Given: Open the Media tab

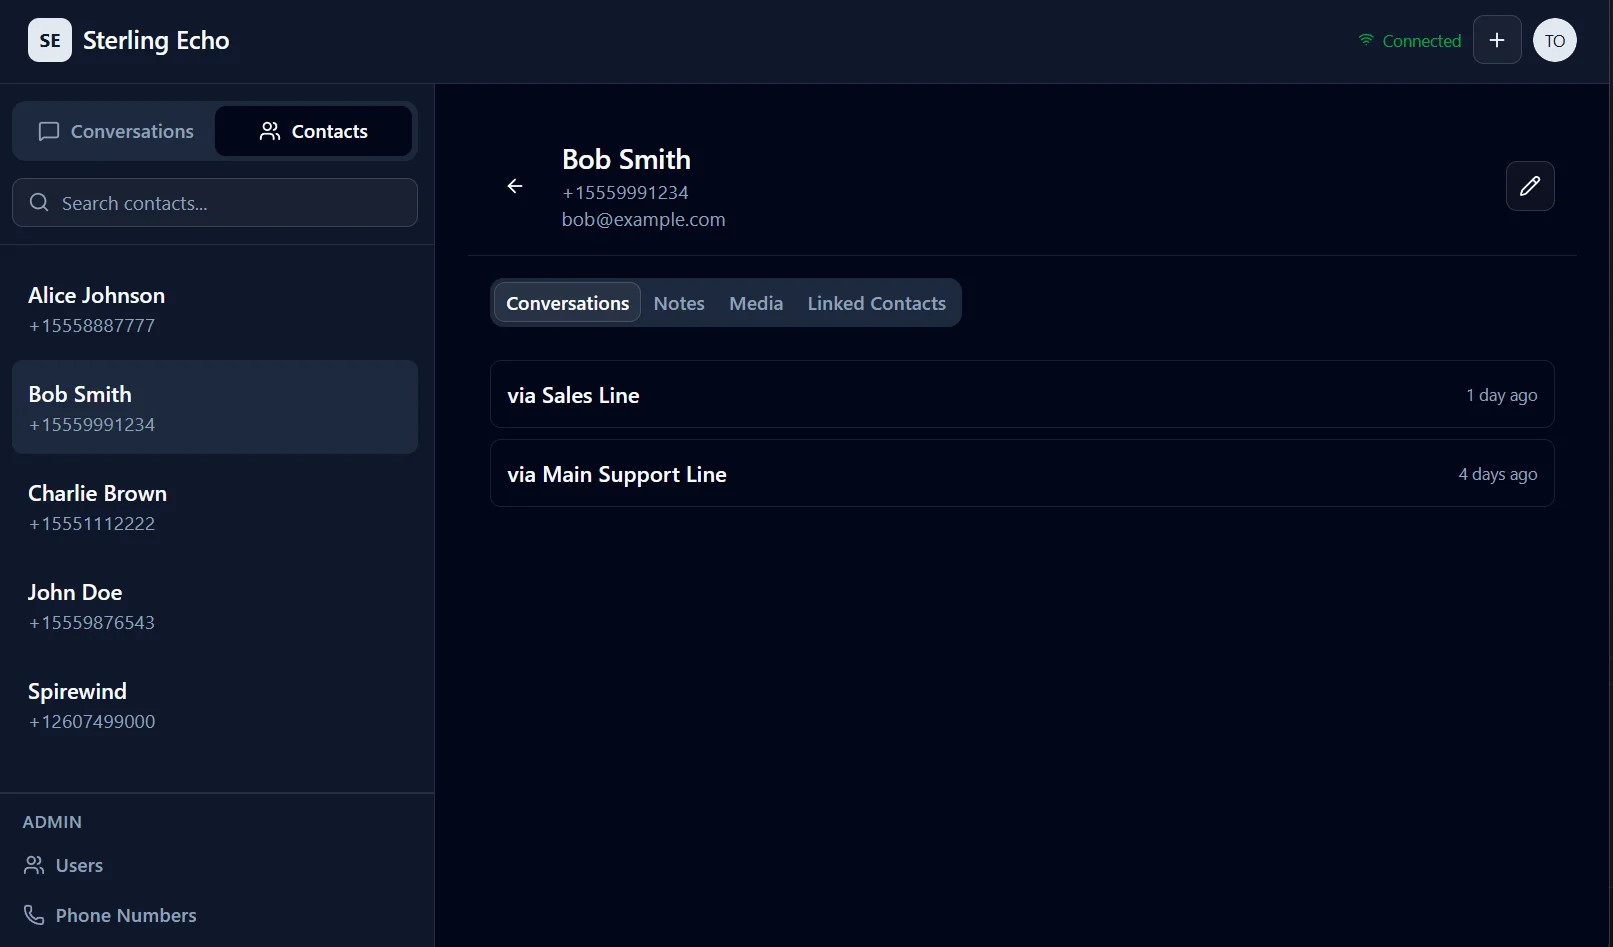Looking at the screenshot, I should tap(755, 302).
